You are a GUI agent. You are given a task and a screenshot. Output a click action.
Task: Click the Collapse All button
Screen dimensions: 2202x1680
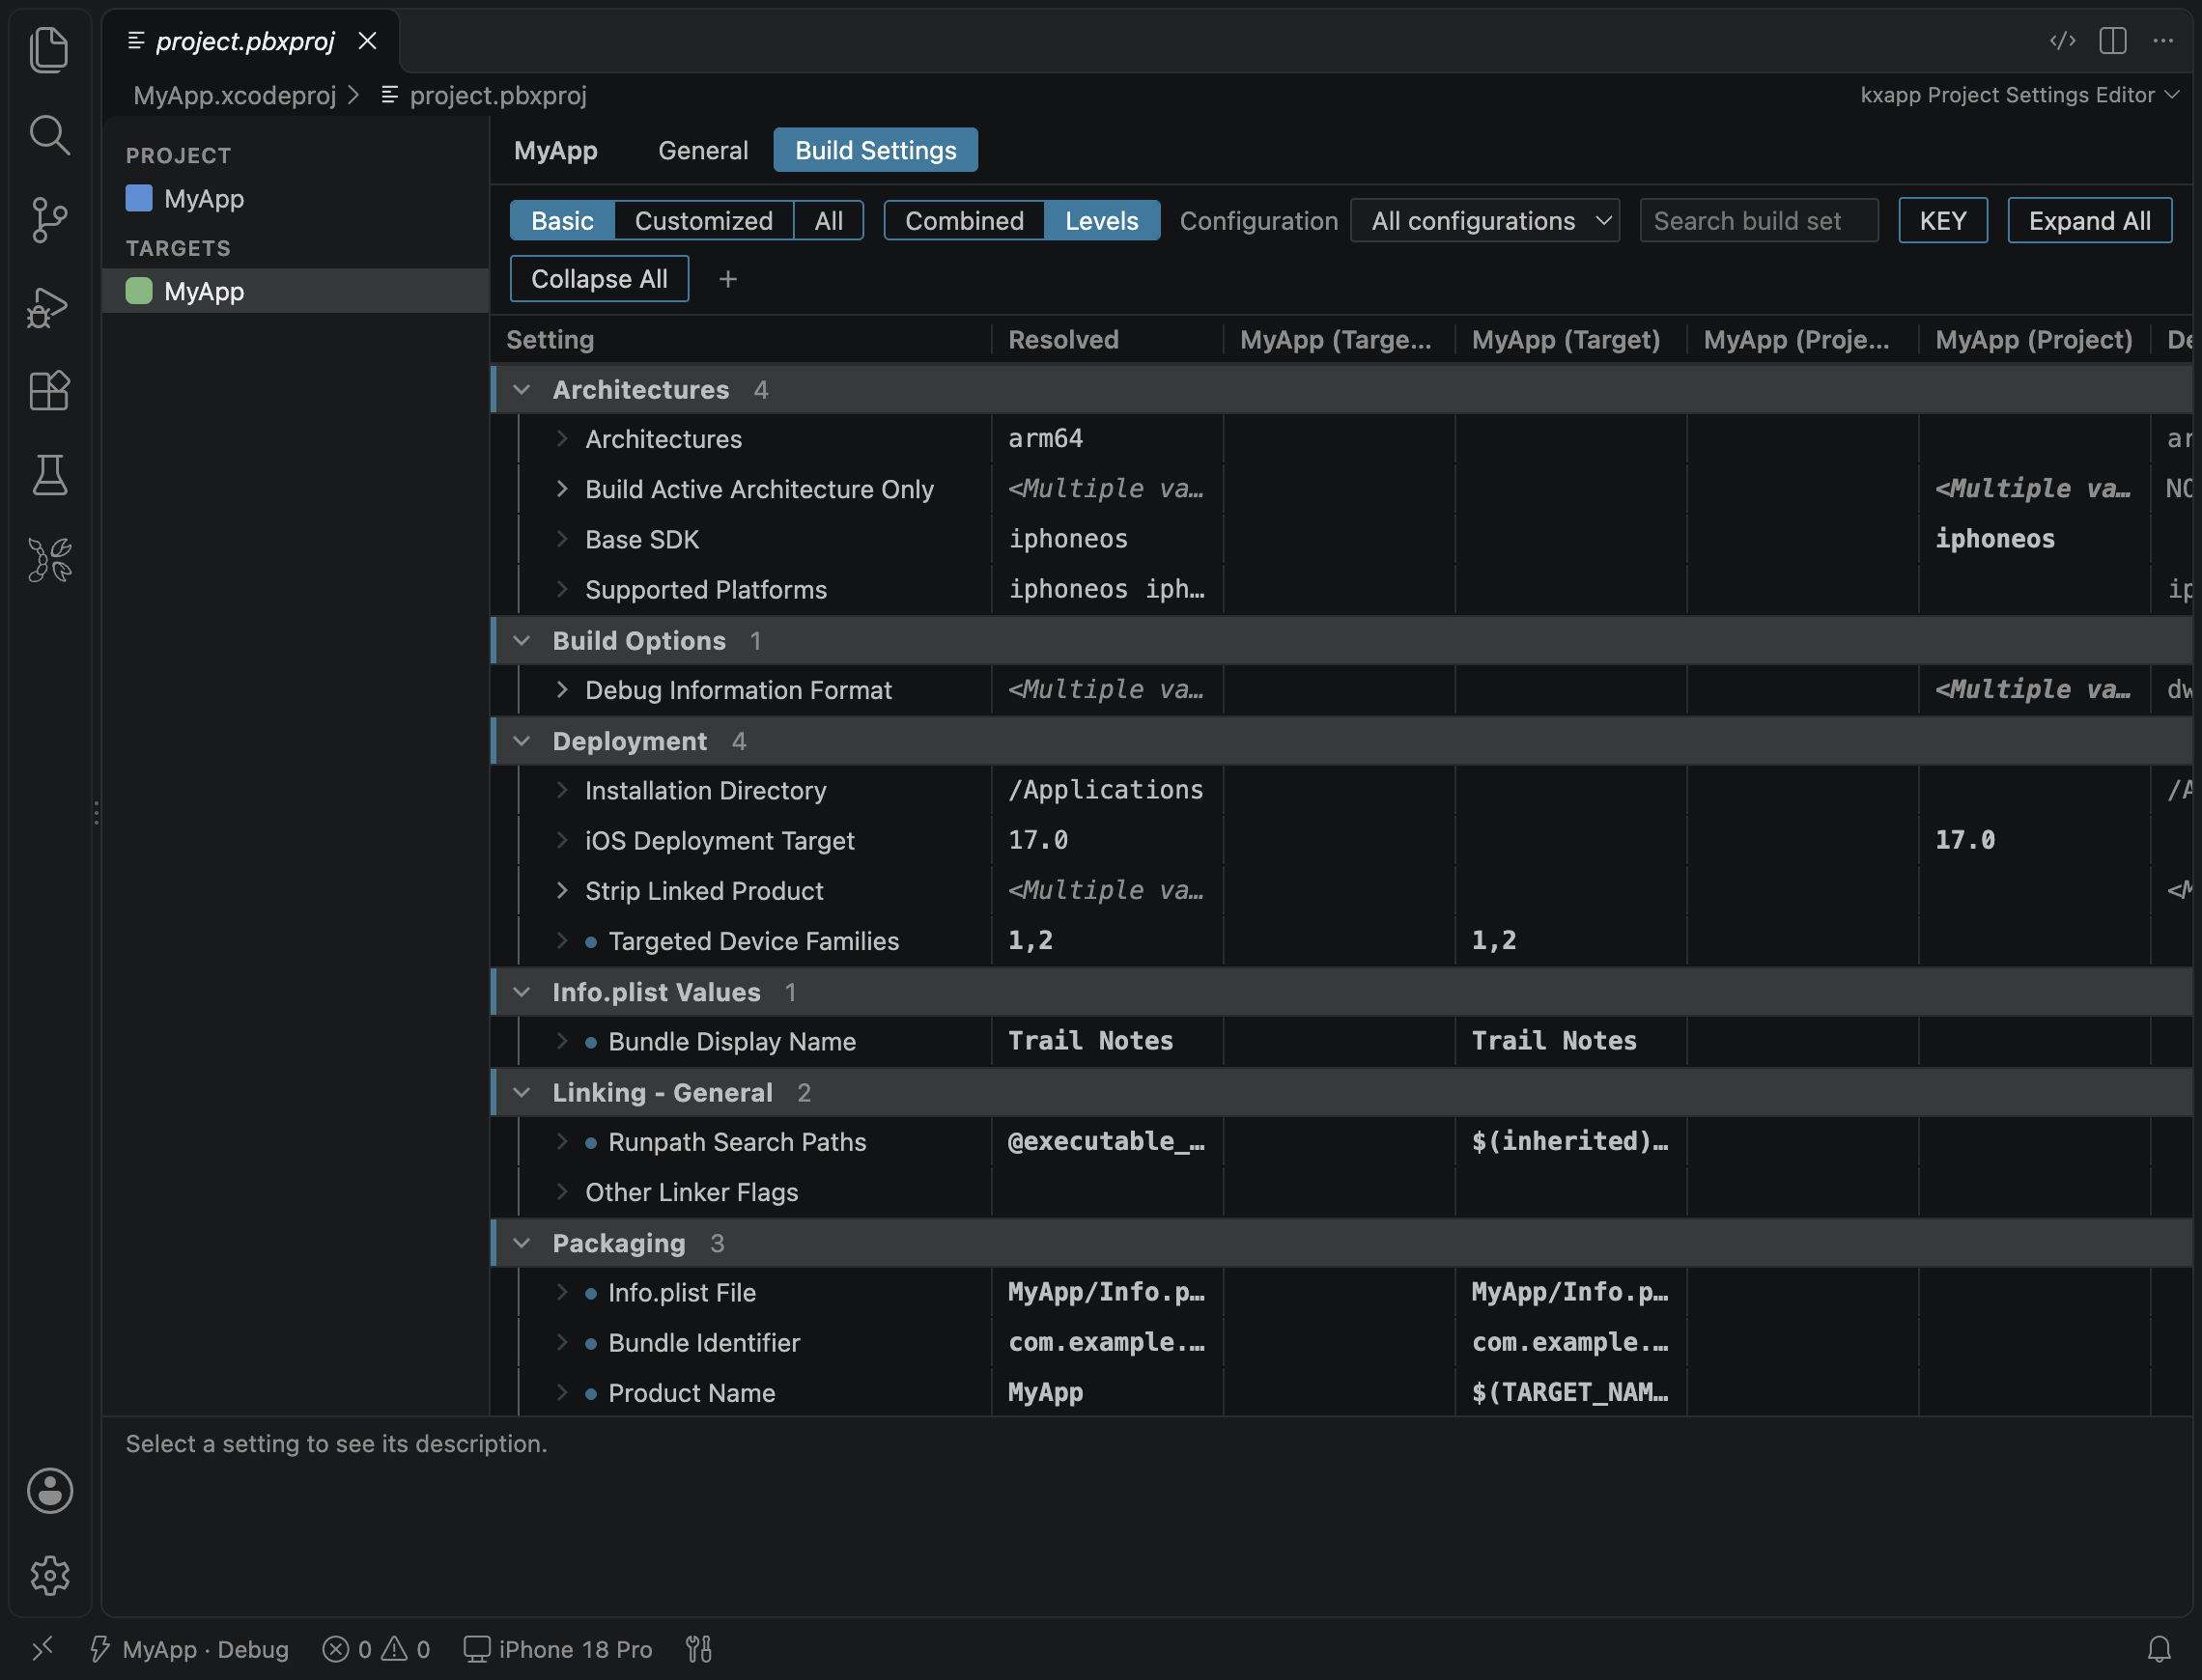coord(599,279)
